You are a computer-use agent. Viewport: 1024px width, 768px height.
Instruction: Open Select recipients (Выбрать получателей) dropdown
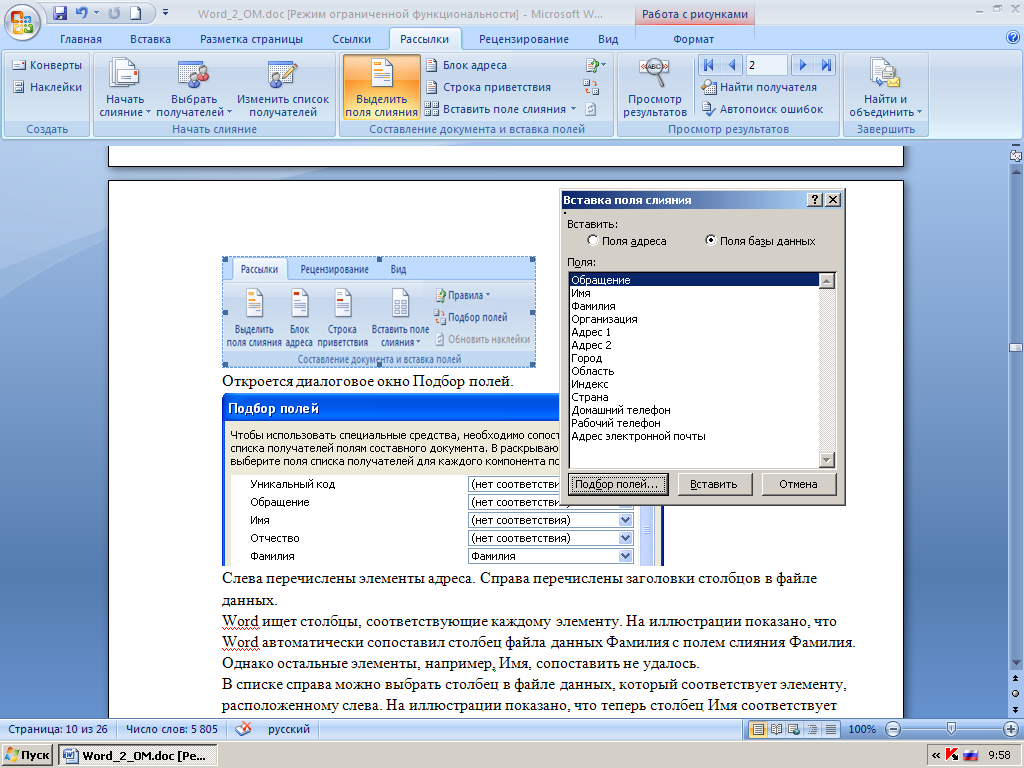(x=194, y=87)
